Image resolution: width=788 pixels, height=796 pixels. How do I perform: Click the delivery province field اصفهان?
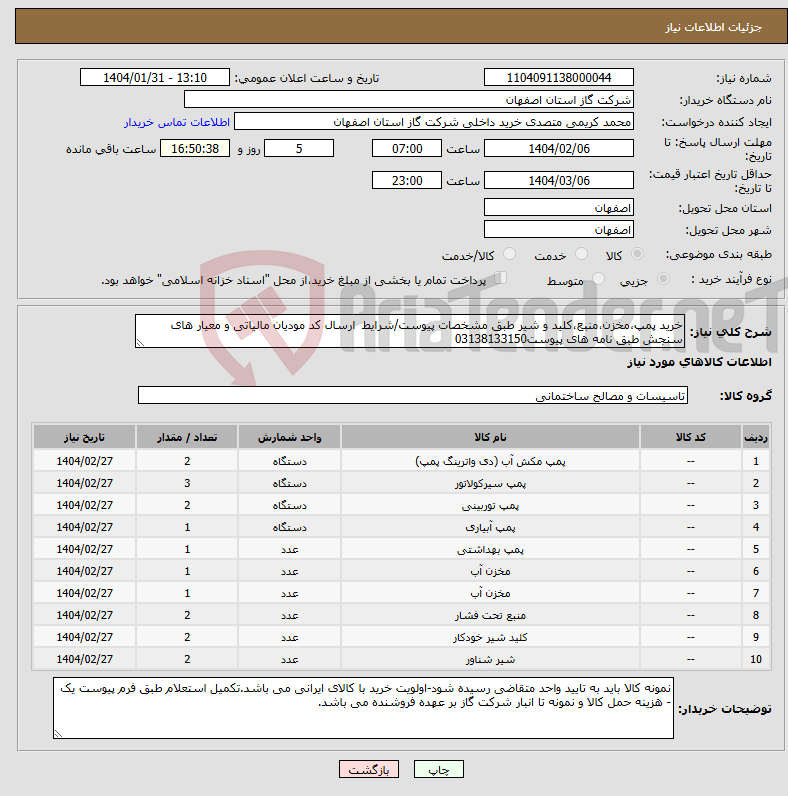(x=559, y=208)
